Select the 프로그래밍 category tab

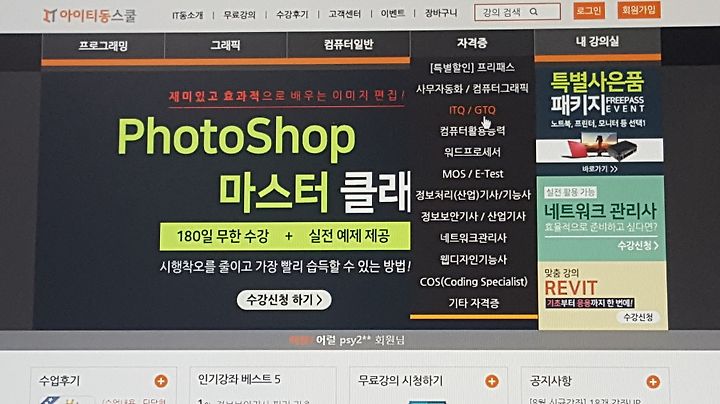[103, 45]
